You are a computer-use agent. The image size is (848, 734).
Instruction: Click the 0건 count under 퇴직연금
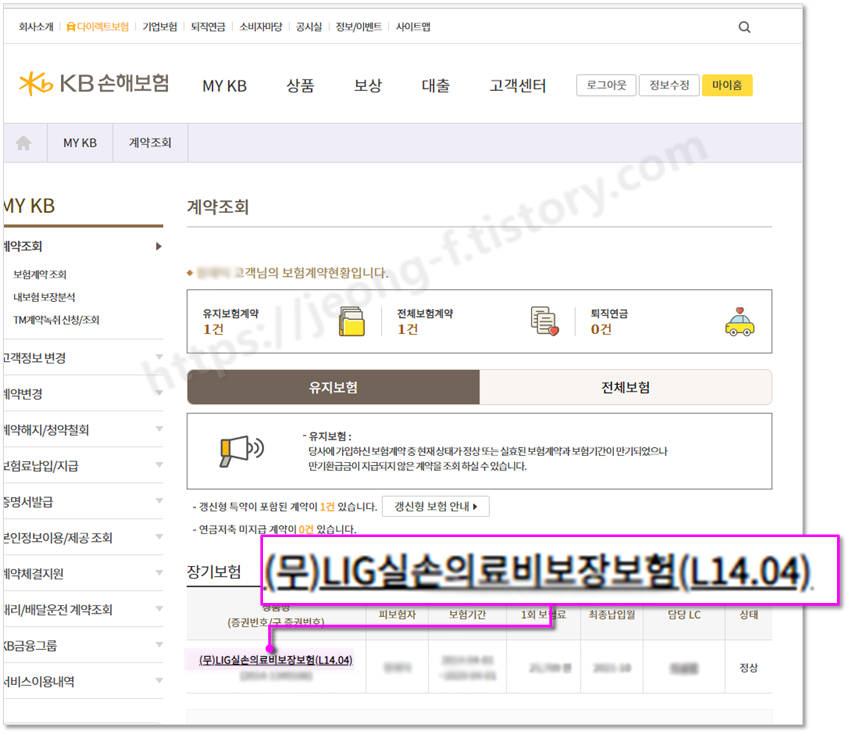(x=601, y=329)
